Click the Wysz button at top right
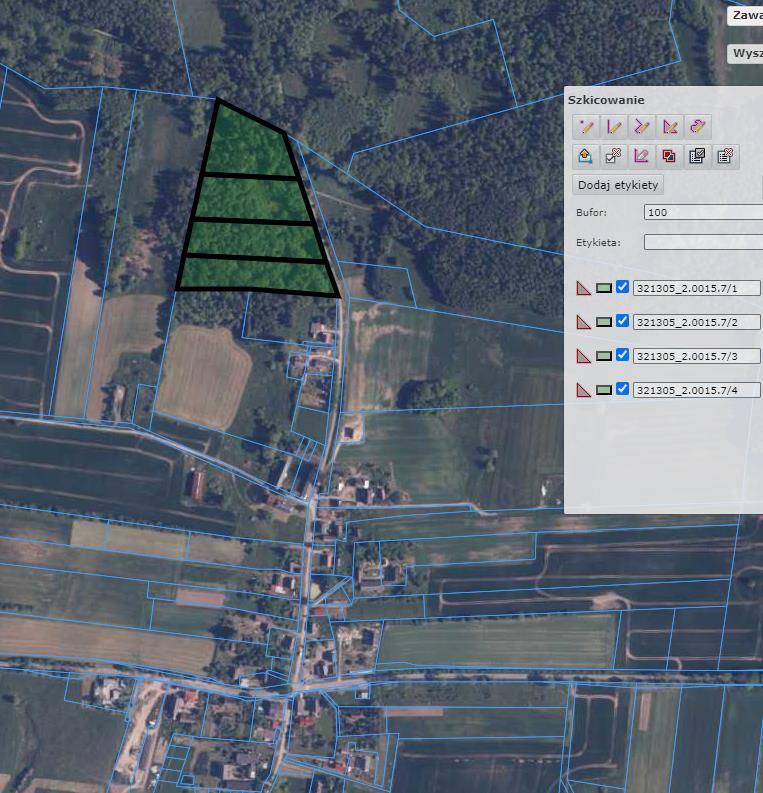This screenshot has width=763, height=793. click(746, 53)
